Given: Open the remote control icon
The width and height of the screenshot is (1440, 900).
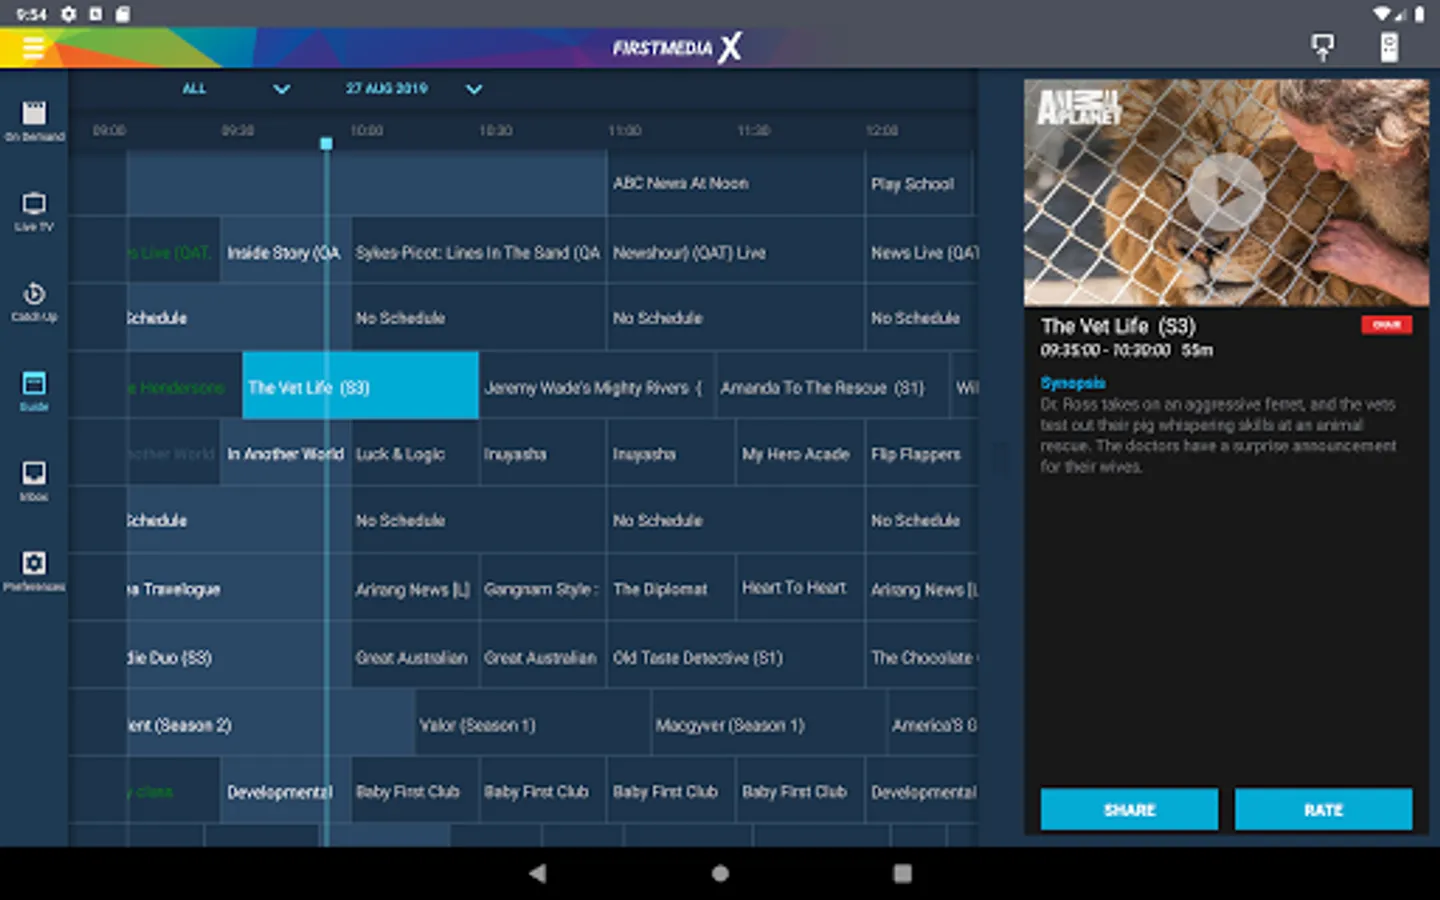Looking at the screenshot, I should pos(1389,47).
